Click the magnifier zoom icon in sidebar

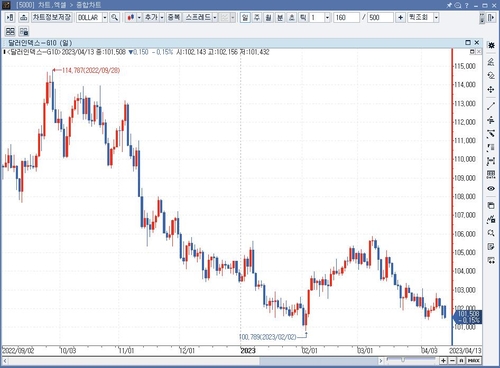491,233
